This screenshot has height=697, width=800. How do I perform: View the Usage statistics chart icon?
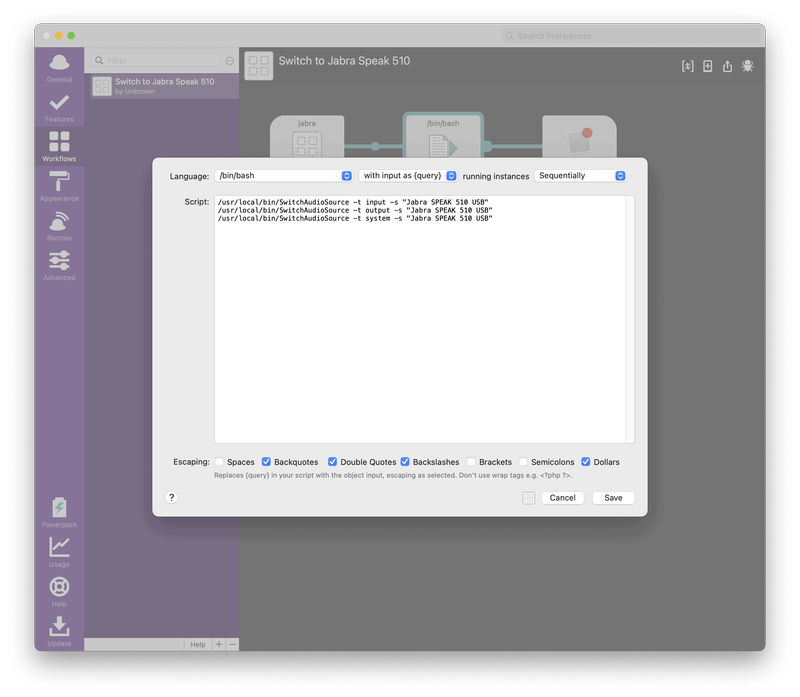59,551
